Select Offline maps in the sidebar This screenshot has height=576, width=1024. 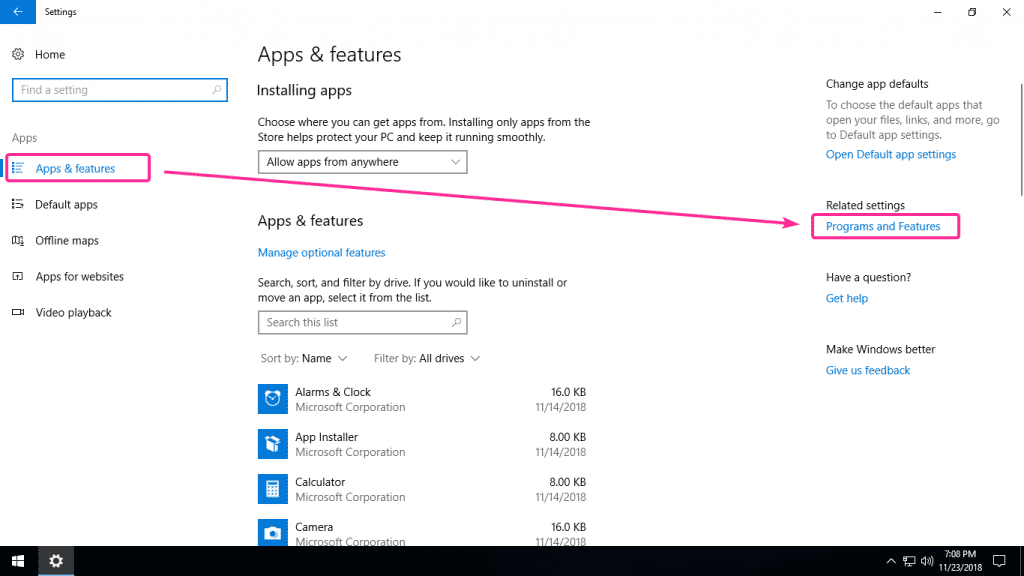click(x=66, y=240)
